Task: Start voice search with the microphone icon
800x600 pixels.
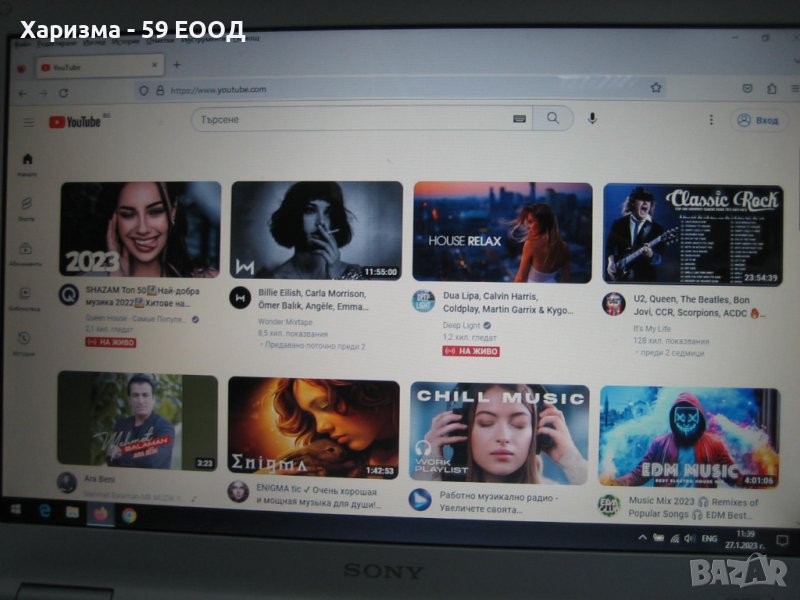Action: click(592, 118)
